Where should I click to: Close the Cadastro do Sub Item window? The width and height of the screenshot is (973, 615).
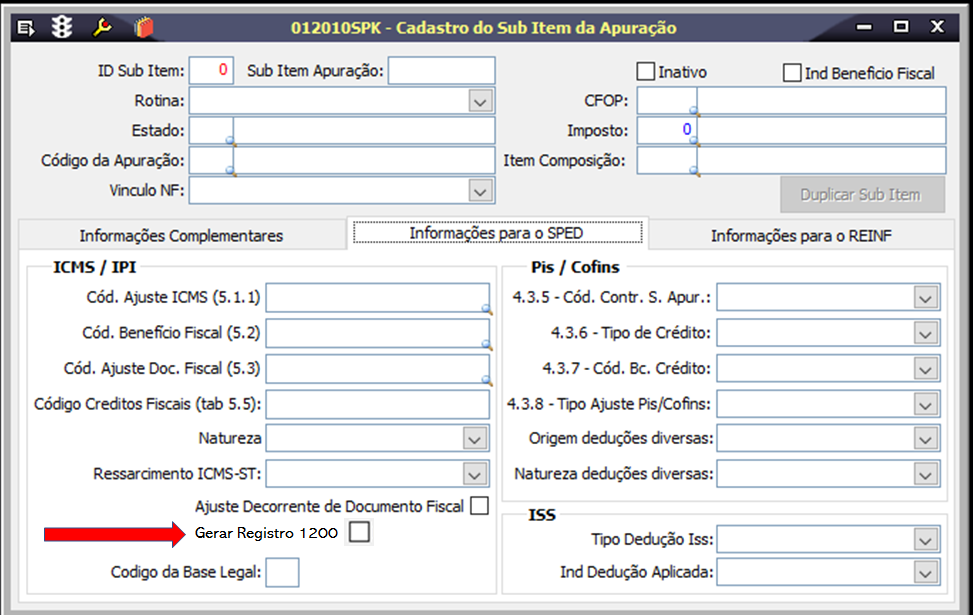937,27
